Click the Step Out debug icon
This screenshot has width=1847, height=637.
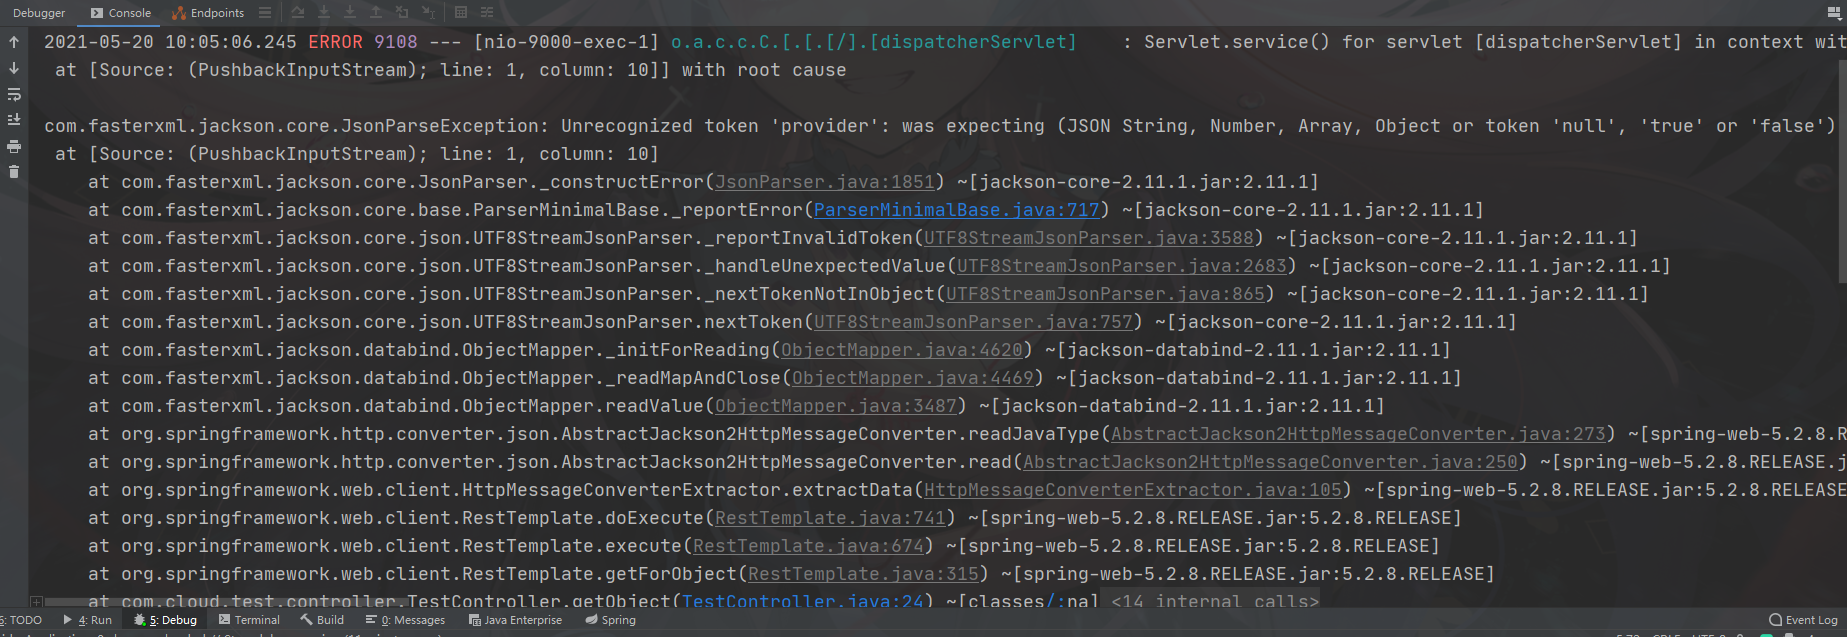coord(376,12)
